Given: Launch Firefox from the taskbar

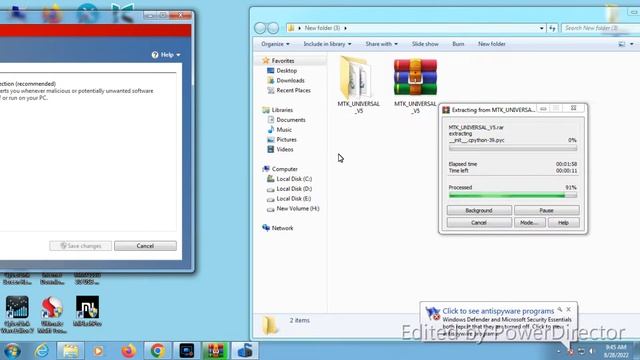Looking at the screenshot, I should (x=129, y=351).
